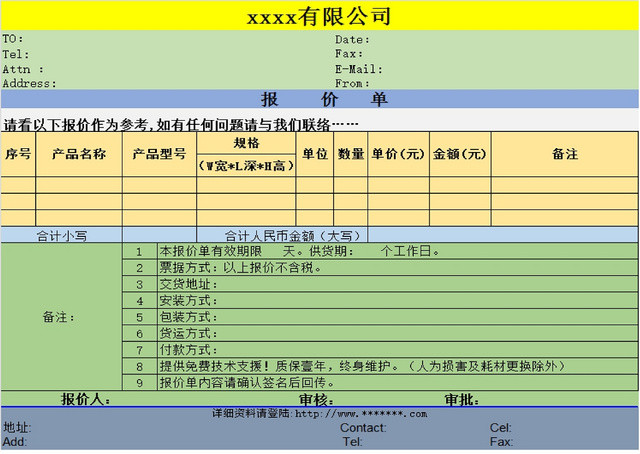Click the footer 'Fax:' label

[x=501, y=442]
